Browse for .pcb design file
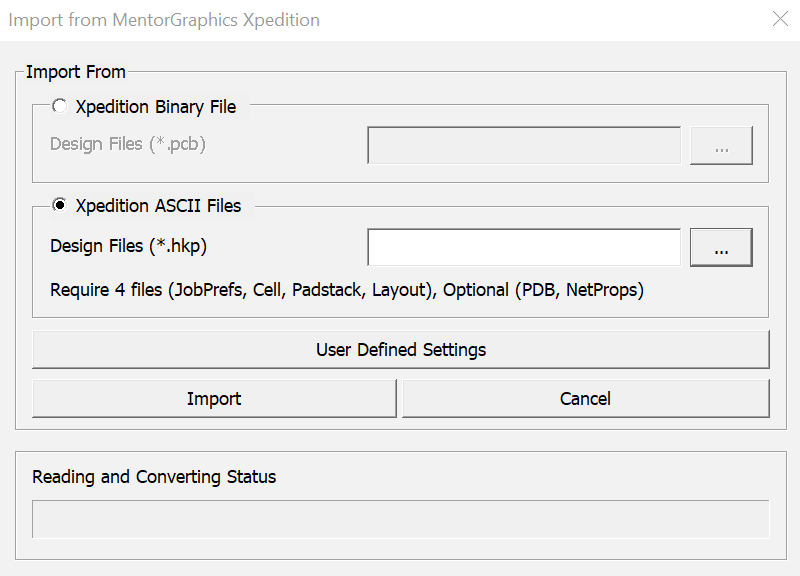Viewport: 800px width, 576px height. [721, 146]
